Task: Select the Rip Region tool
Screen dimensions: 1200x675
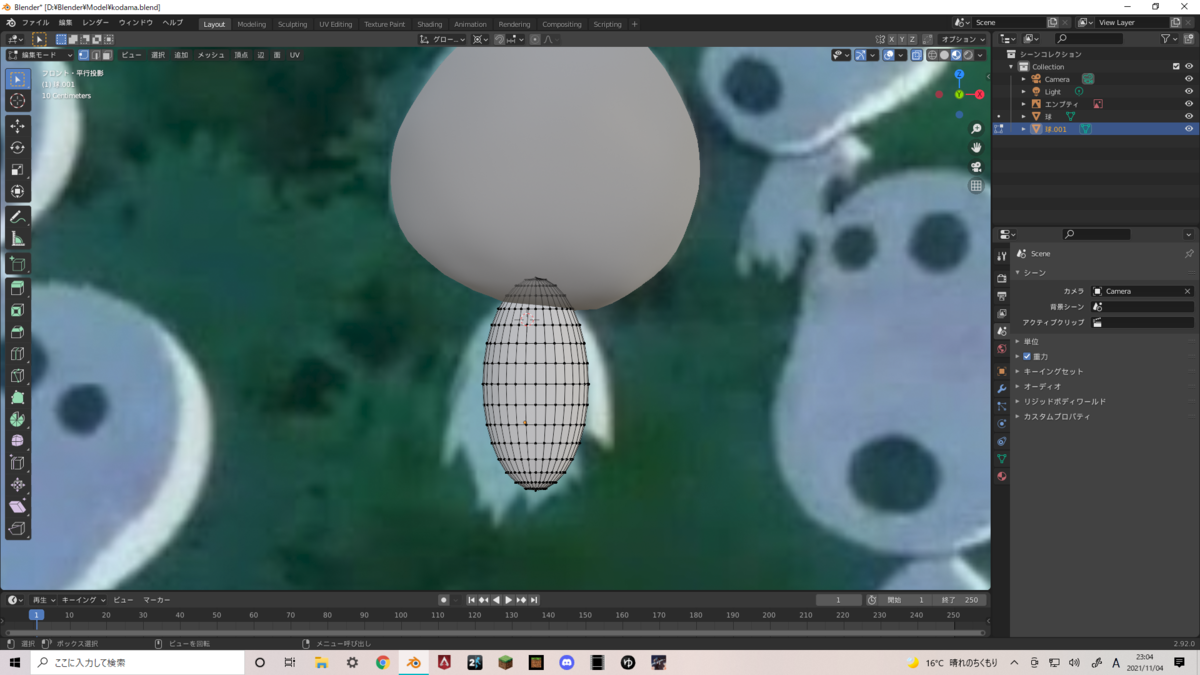Action: pyautogui.click(x=18, y=528)
